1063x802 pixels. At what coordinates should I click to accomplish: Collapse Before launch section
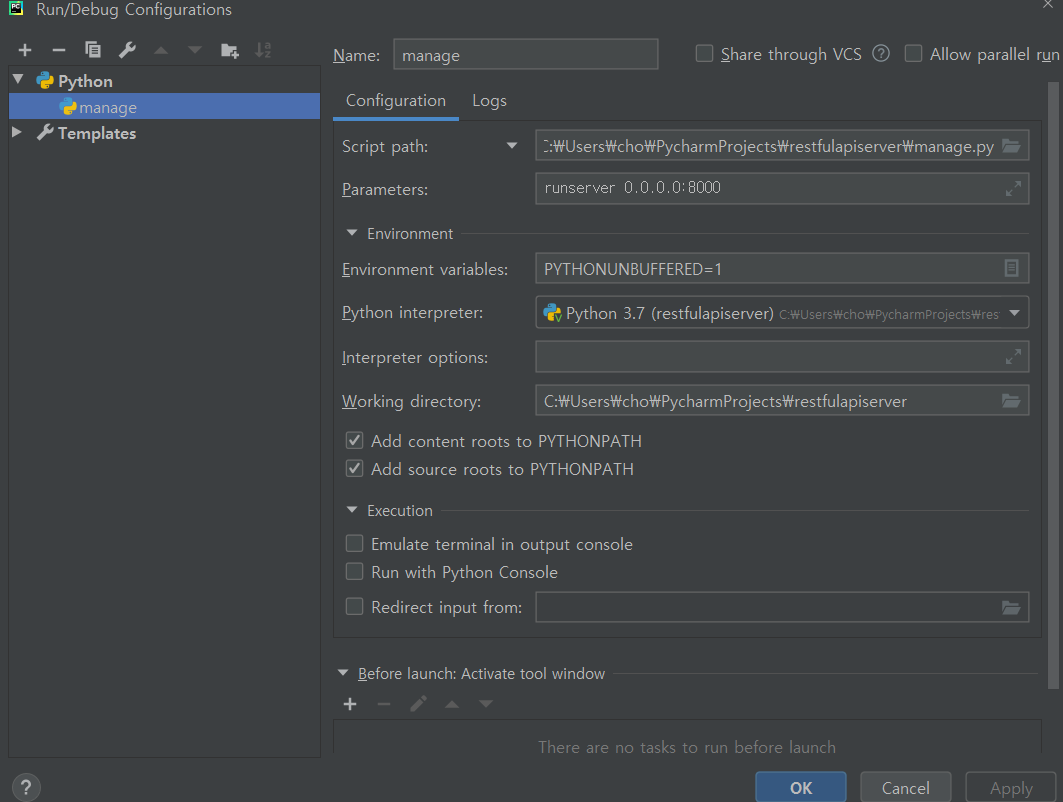pos(343,673)
